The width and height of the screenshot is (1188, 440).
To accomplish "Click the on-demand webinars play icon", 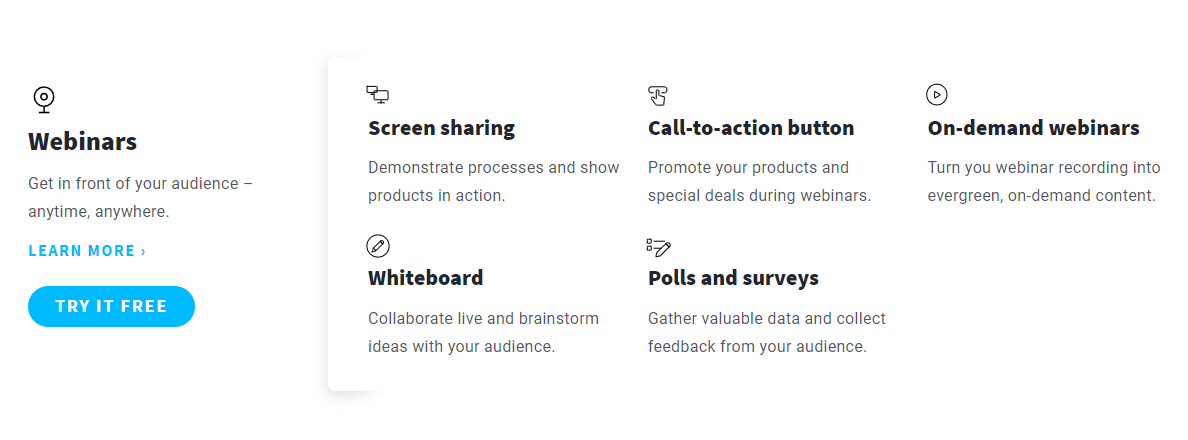I will (x=937, y=95).
